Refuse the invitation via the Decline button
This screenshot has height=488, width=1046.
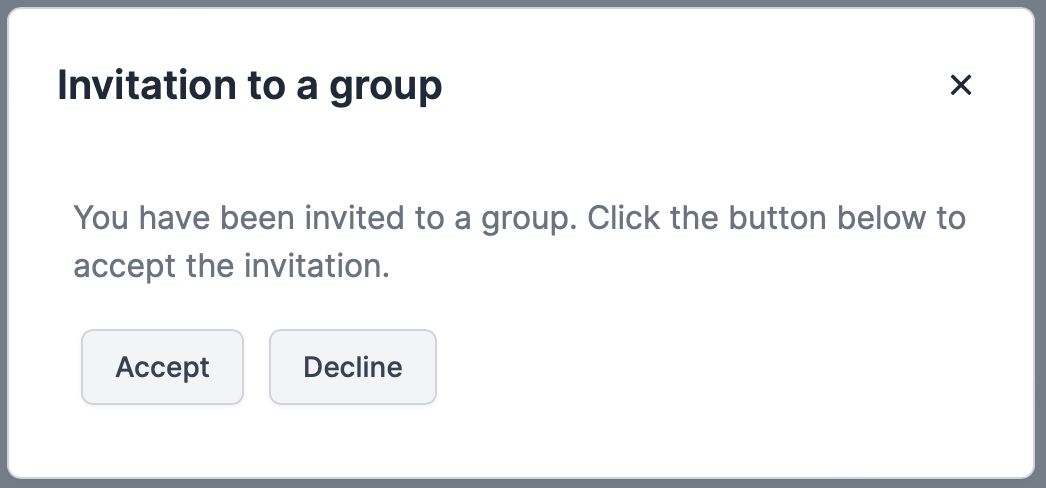pyautogui.click(x=353, y=367)
